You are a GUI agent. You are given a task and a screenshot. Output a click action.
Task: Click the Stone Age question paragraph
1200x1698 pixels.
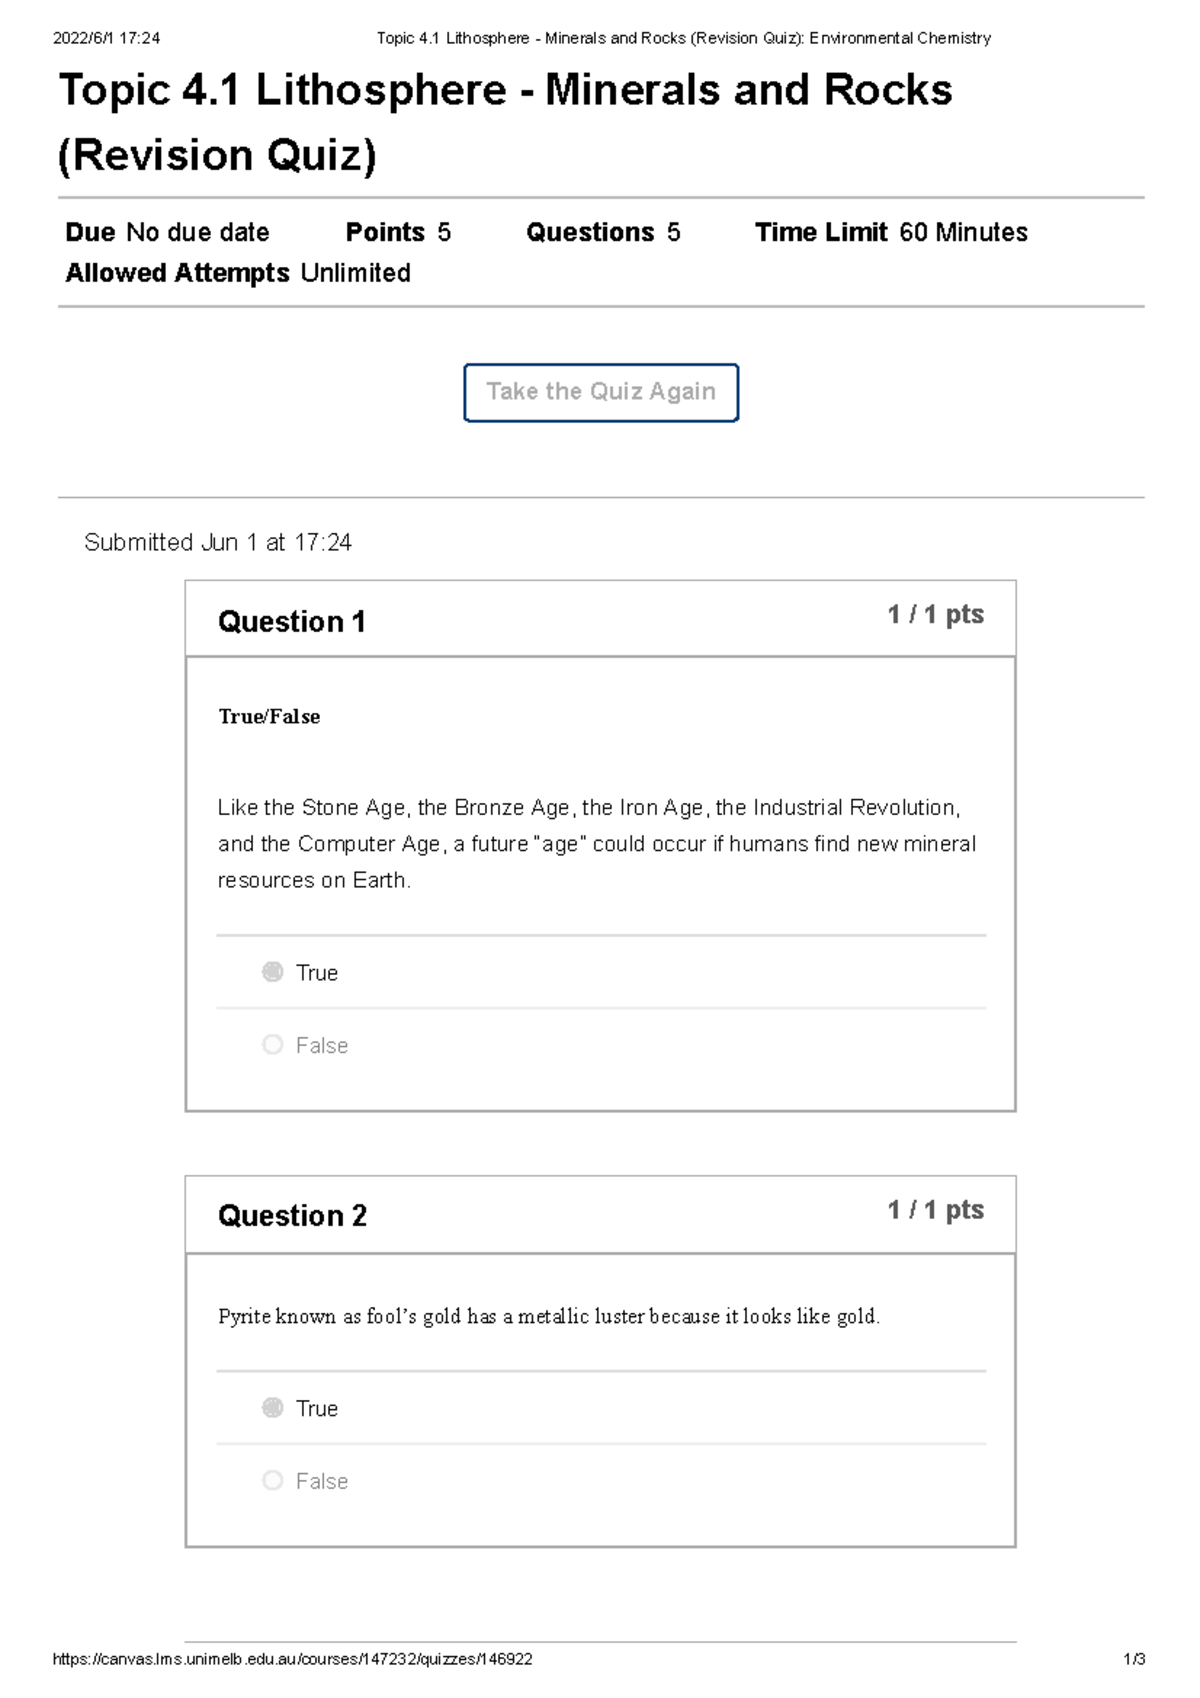596,844
